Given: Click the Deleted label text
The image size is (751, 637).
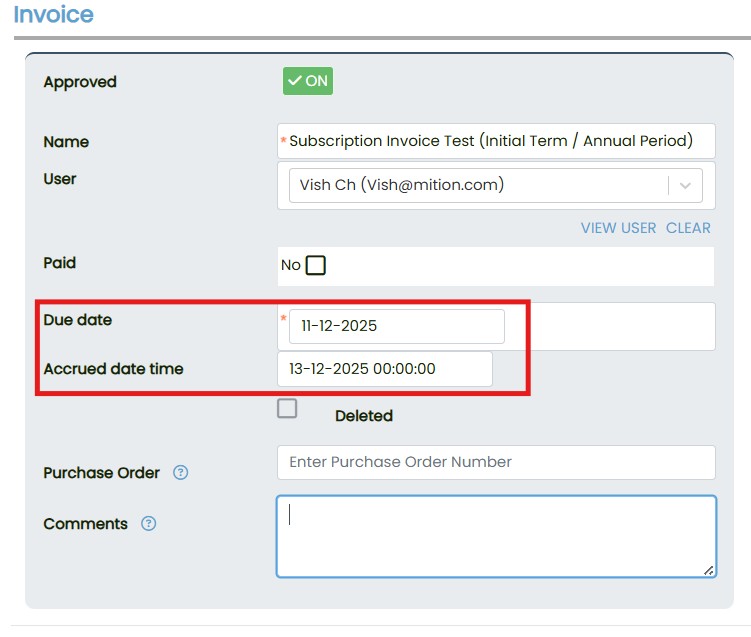Looking at the screenshot, I should coord(364,416).
